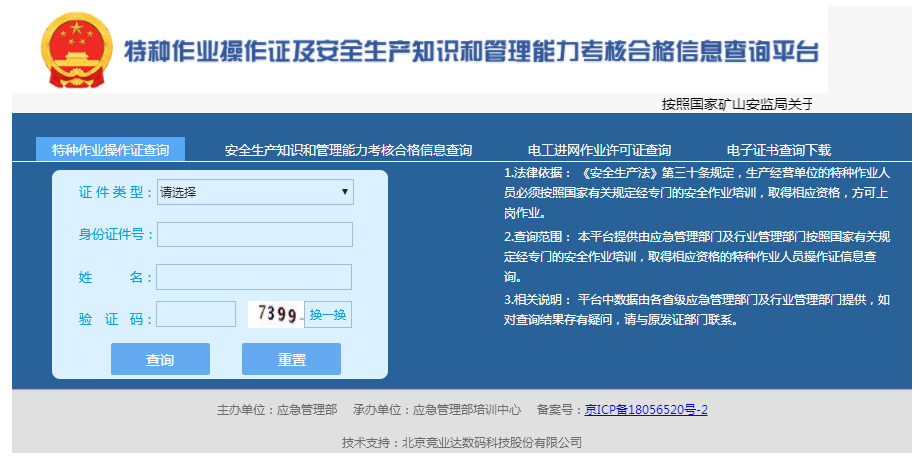Click the 1.法律依据 paragraph
This screenshot has height=458, width=922.
[x=697, y=192]
